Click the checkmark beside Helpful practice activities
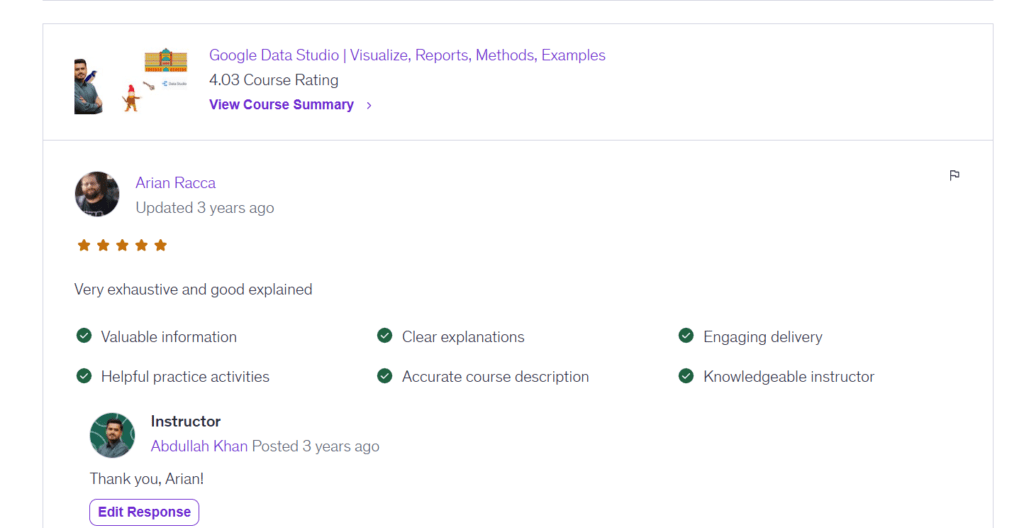1024x528 pixels. (84, 376)
